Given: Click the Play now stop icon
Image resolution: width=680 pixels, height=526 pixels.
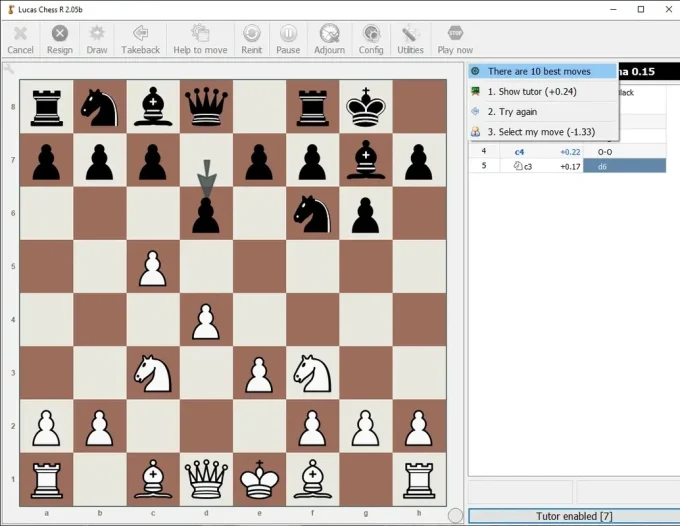Looking at the screenshot, I should (455, 39).
